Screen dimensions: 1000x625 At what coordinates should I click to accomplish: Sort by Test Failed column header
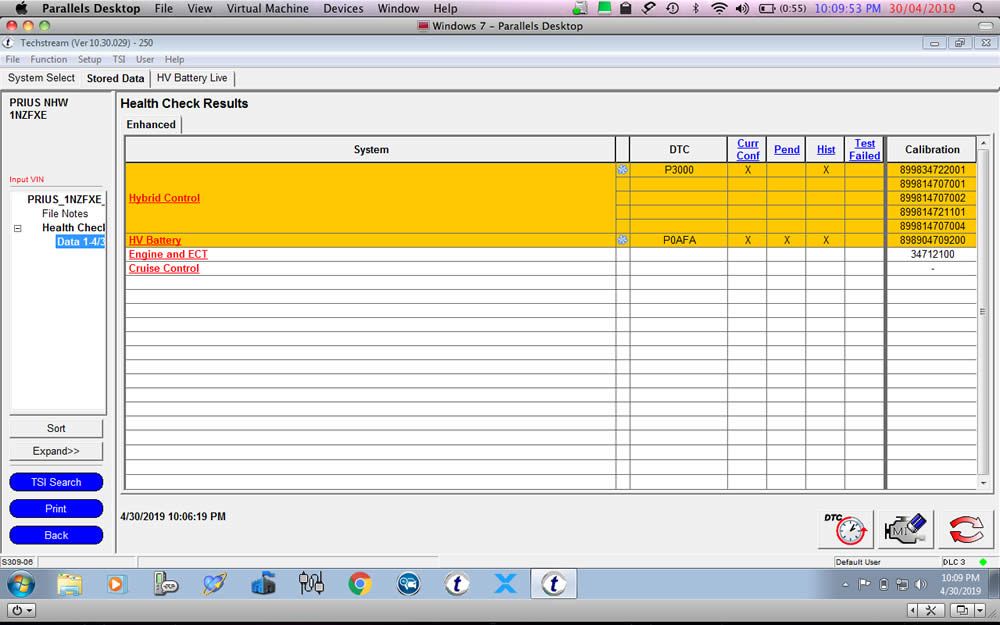tap(865, 149)
